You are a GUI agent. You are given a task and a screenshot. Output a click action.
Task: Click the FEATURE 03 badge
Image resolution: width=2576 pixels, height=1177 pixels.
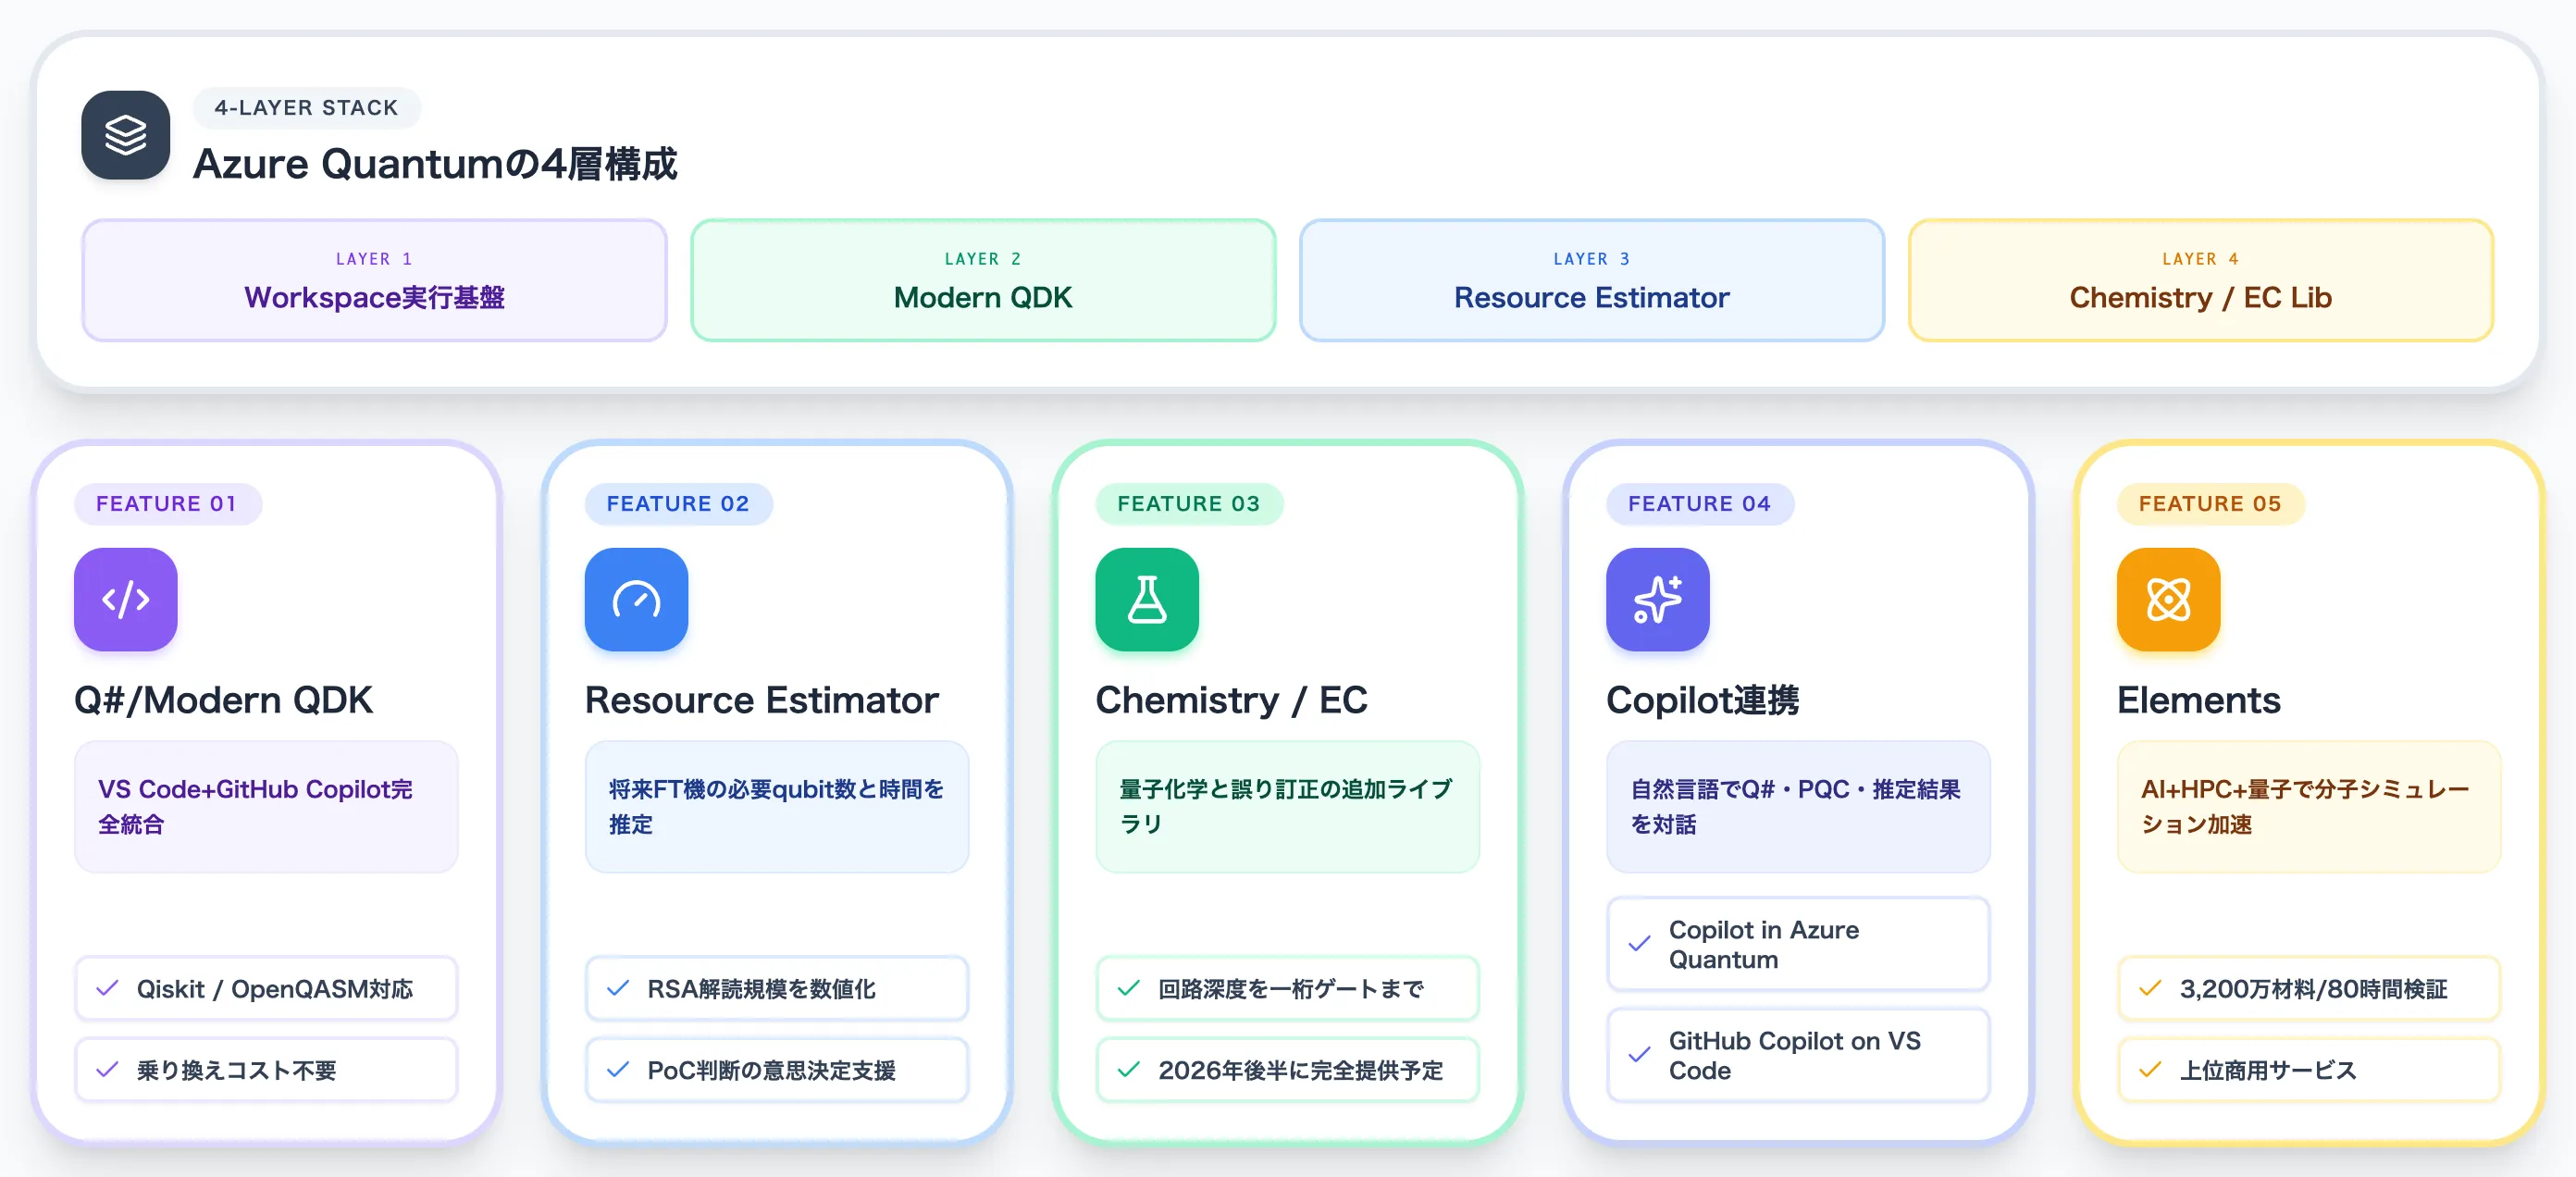pyautogui.click(x=1189, y=504)
